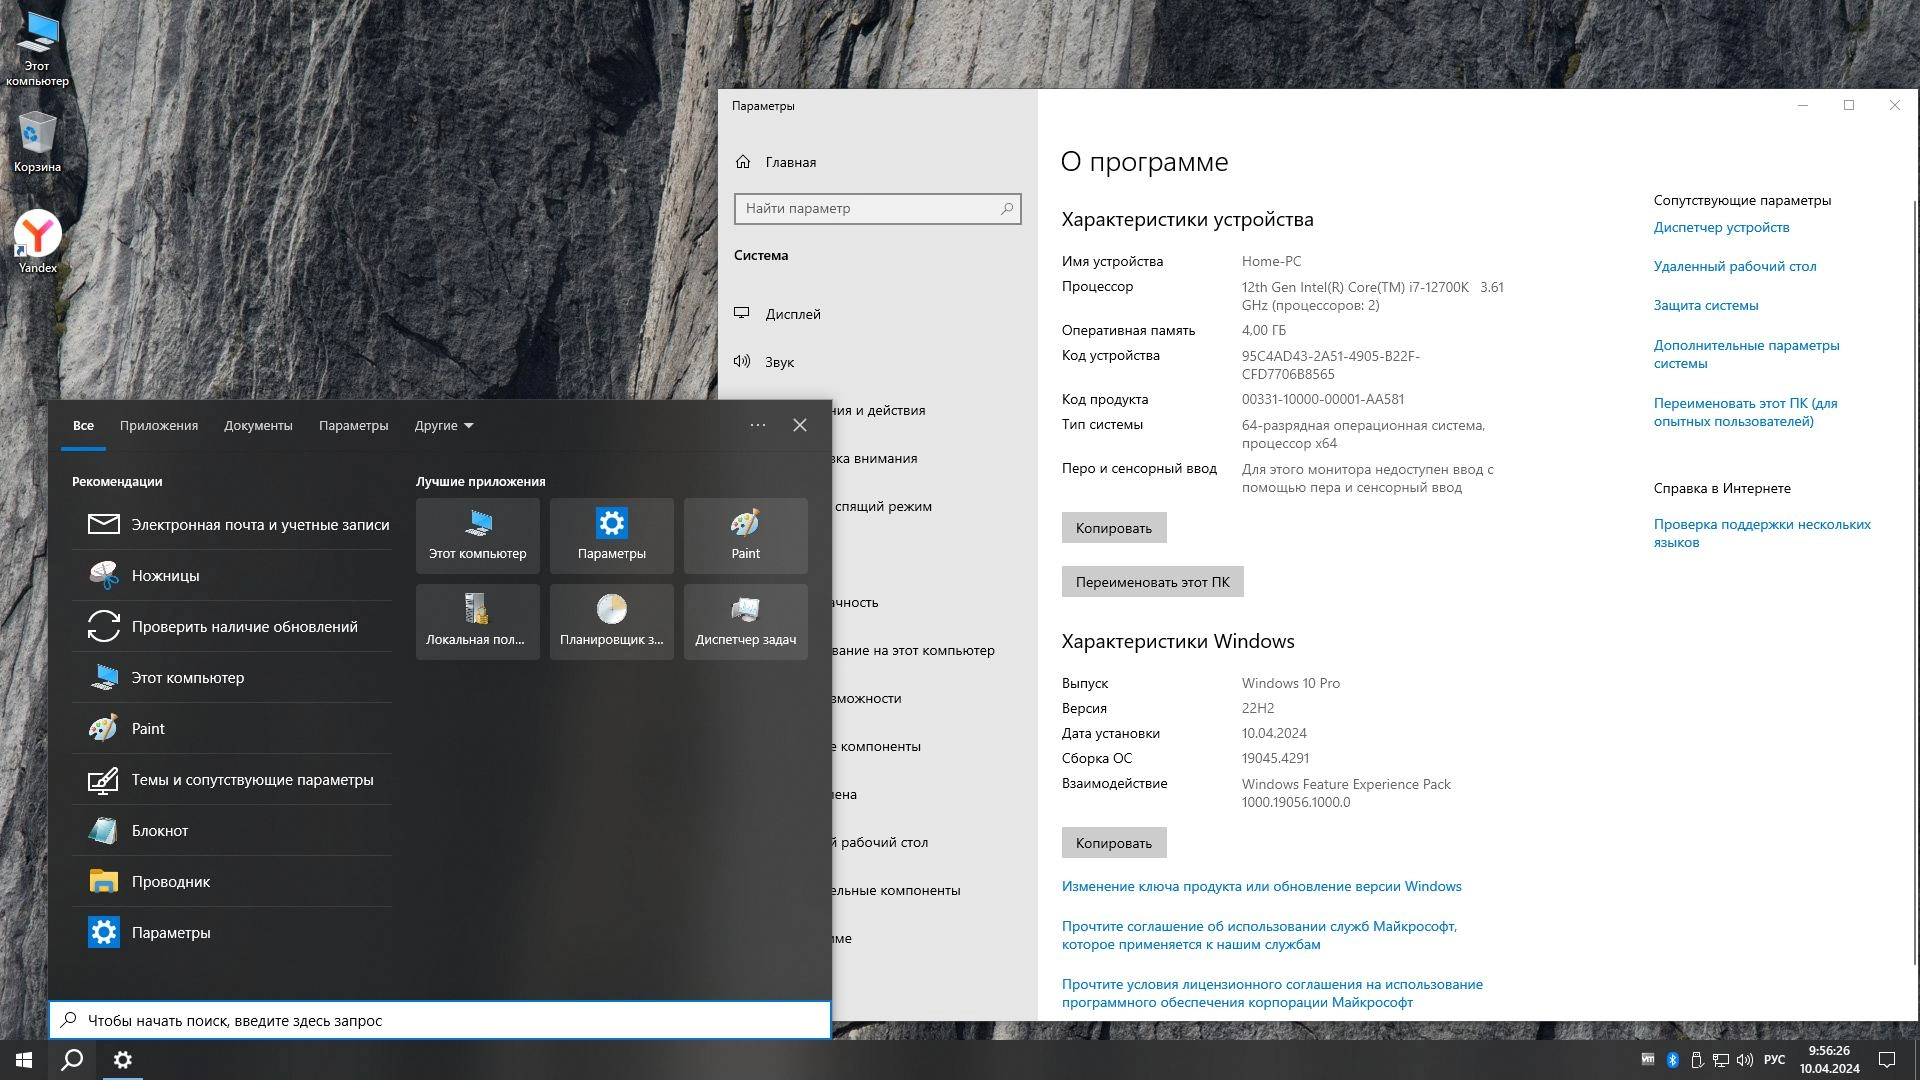Switch to Приложения search tab
Image resolution: width=1920 pixels, height=1080 pixels.
159,425
